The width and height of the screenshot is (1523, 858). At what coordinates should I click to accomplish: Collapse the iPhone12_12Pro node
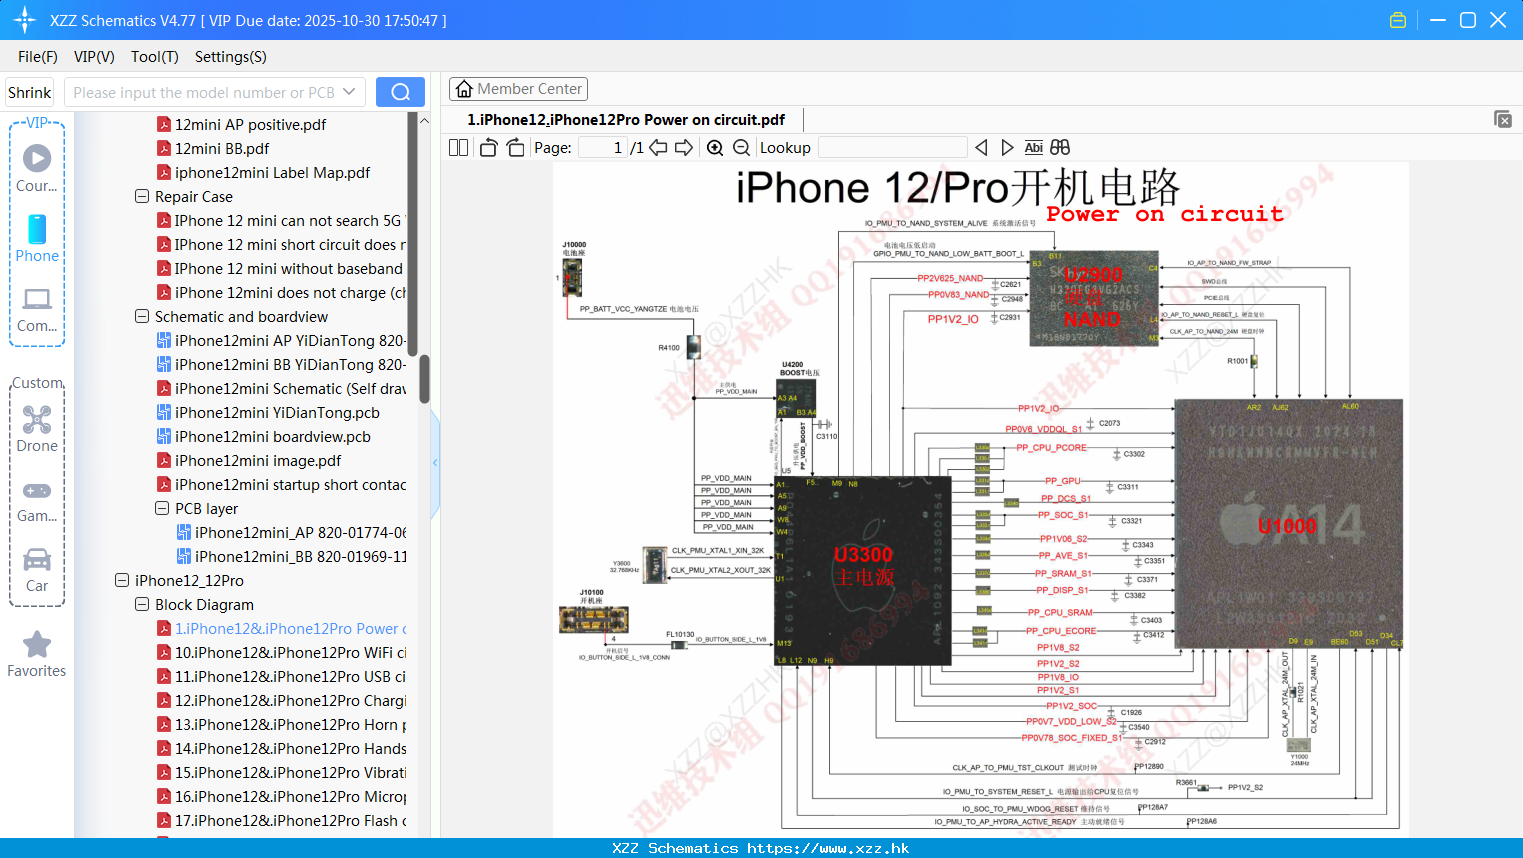click(122, 580)
